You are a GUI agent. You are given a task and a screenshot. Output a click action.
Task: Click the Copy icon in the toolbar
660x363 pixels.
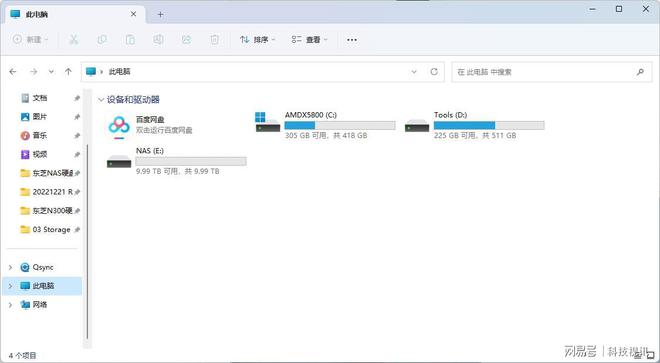click(x=102, y=40)
